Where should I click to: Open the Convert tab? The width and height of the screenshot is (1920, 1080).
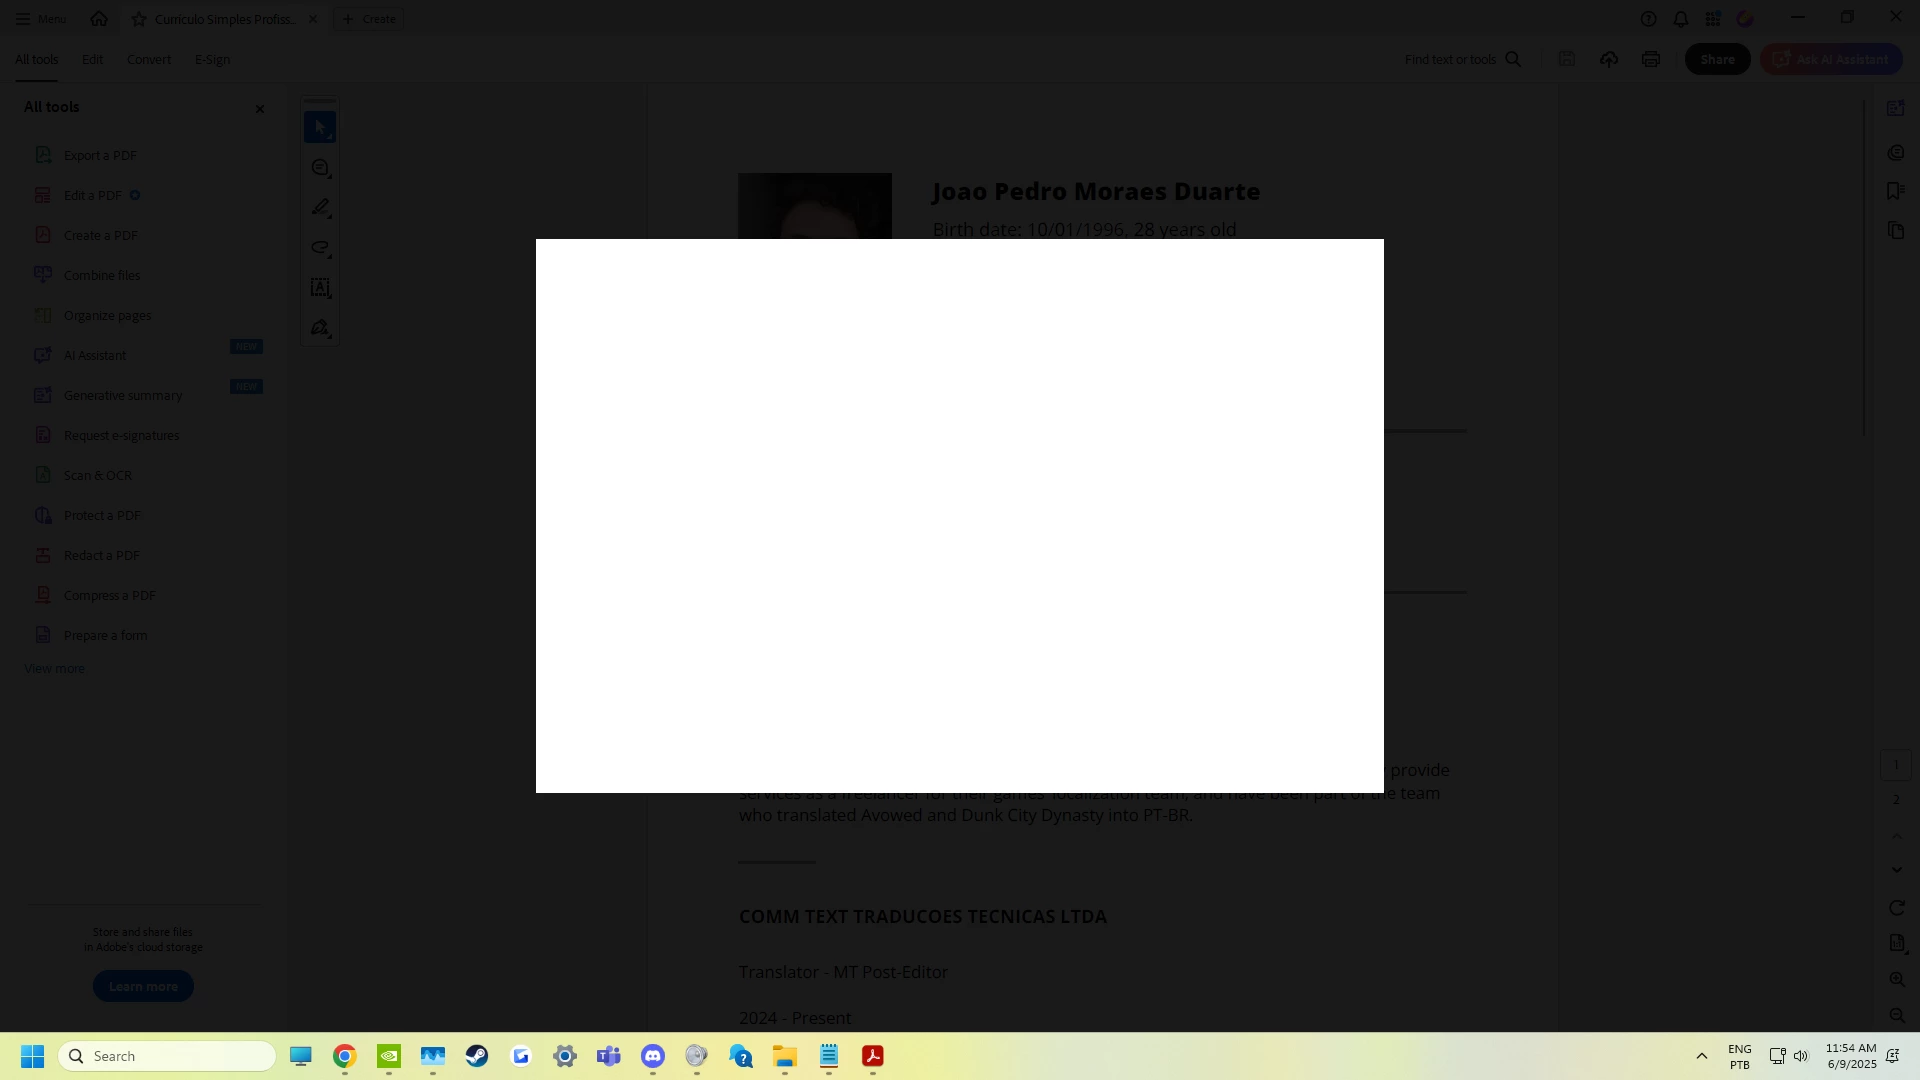148,60
